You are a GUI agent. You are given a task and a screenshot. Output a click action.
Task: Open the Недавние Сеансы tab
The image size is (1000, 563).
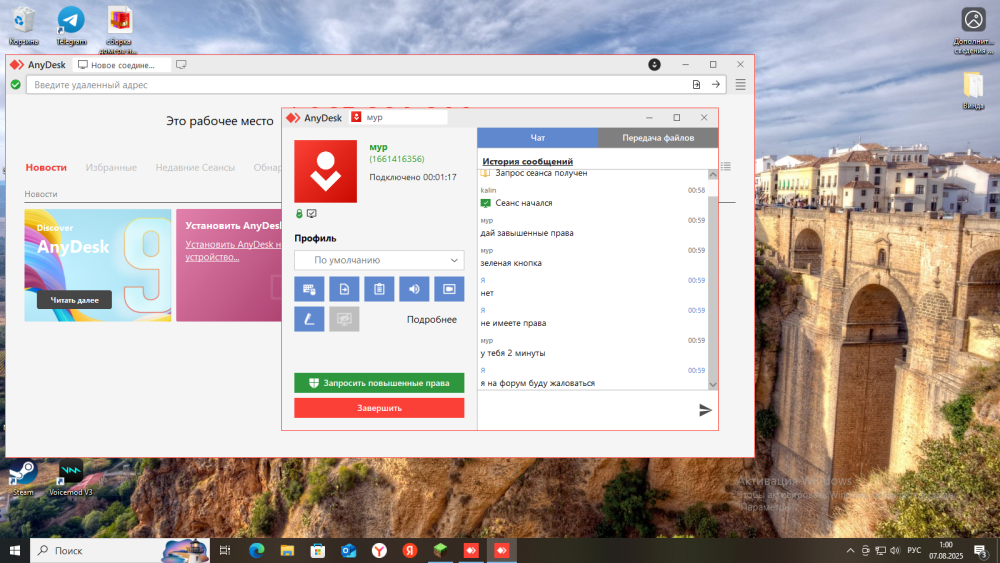click(x=195, y=167)
